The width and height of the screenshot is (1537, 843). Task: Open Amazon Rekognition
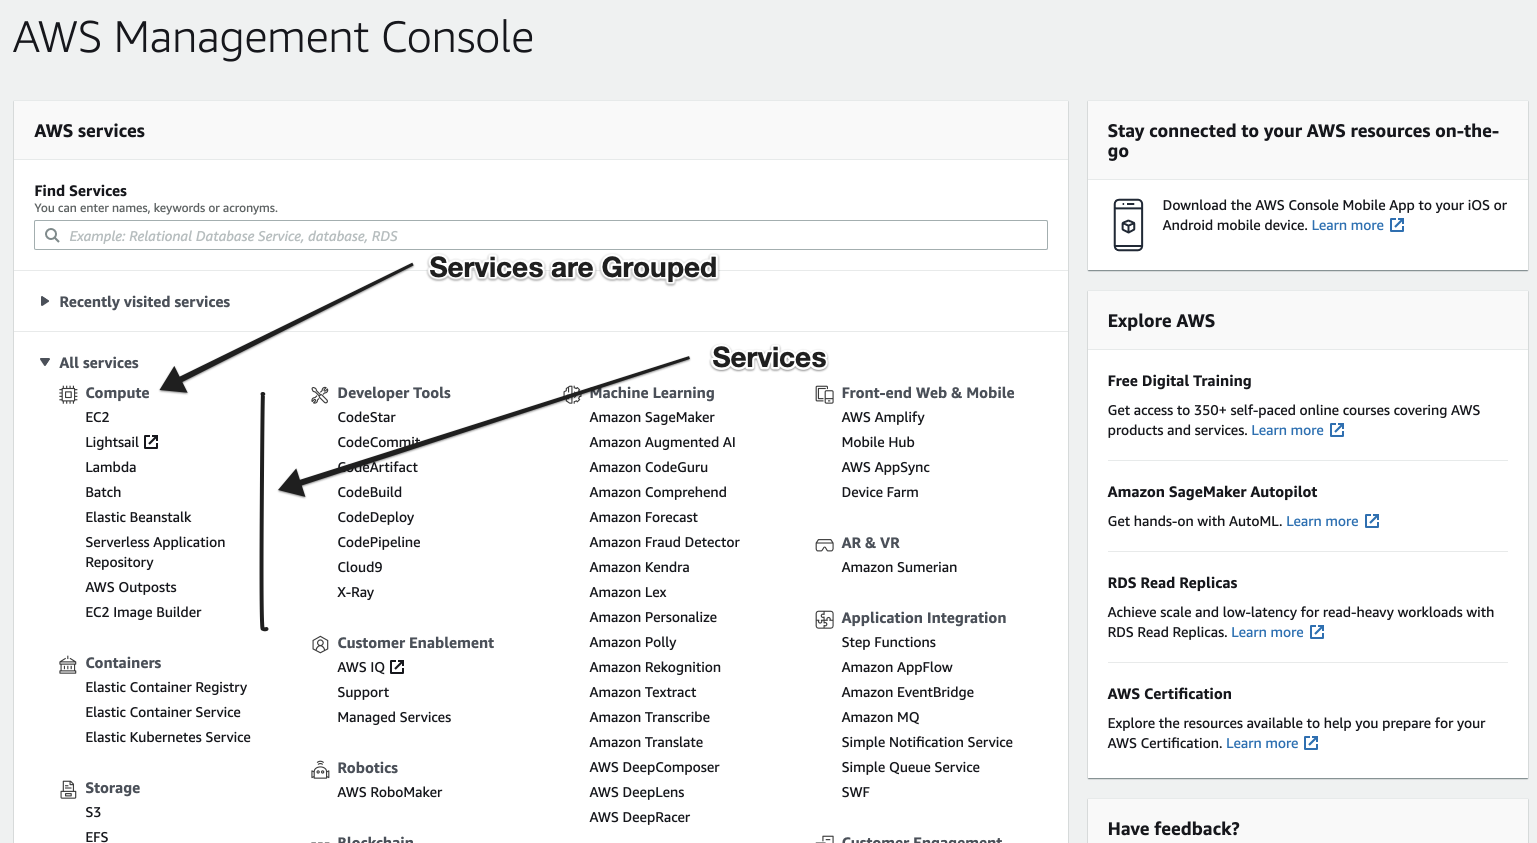click(x=655, y=667)
